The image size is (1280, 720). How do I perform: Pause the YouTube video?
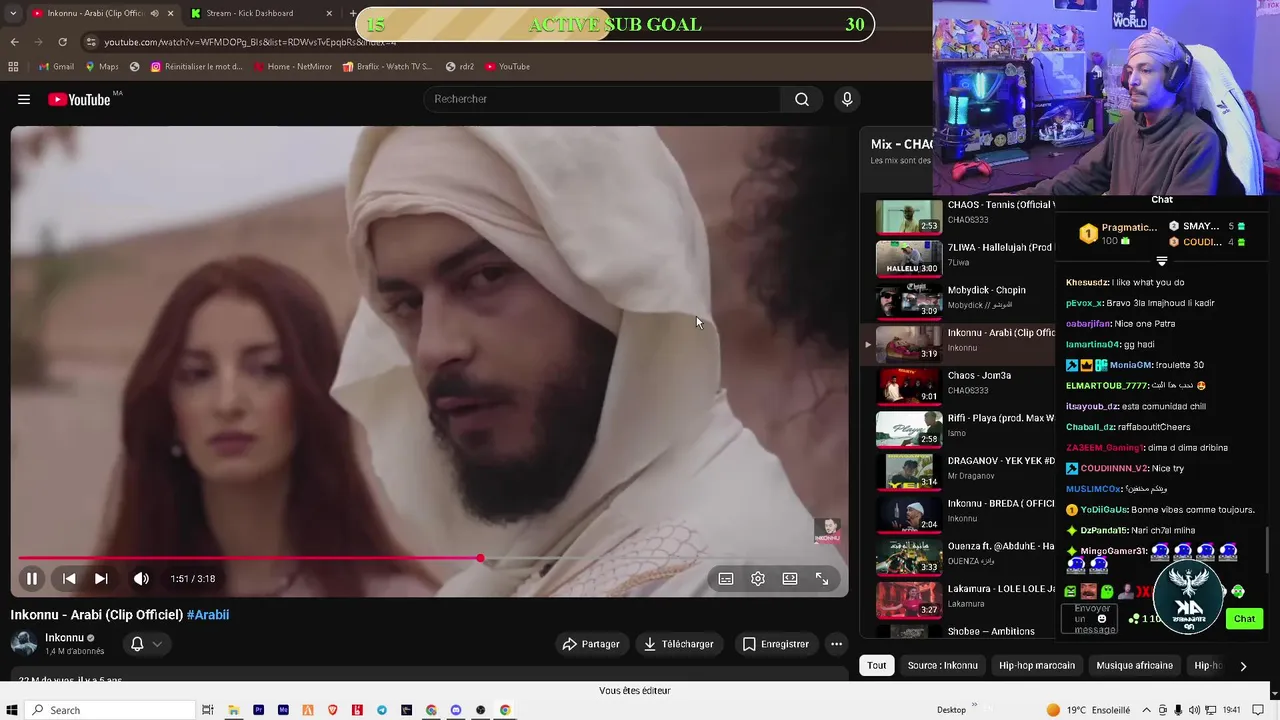tap(32, 578)
